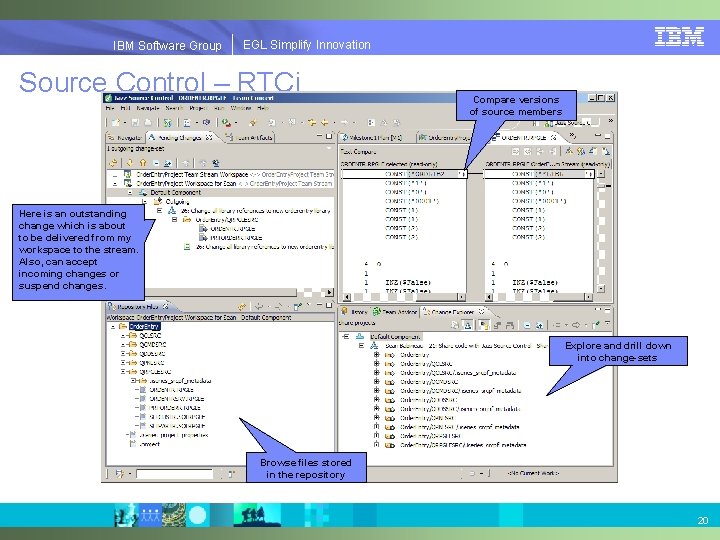
Task: Open the File menu
Action: (110, 108)
